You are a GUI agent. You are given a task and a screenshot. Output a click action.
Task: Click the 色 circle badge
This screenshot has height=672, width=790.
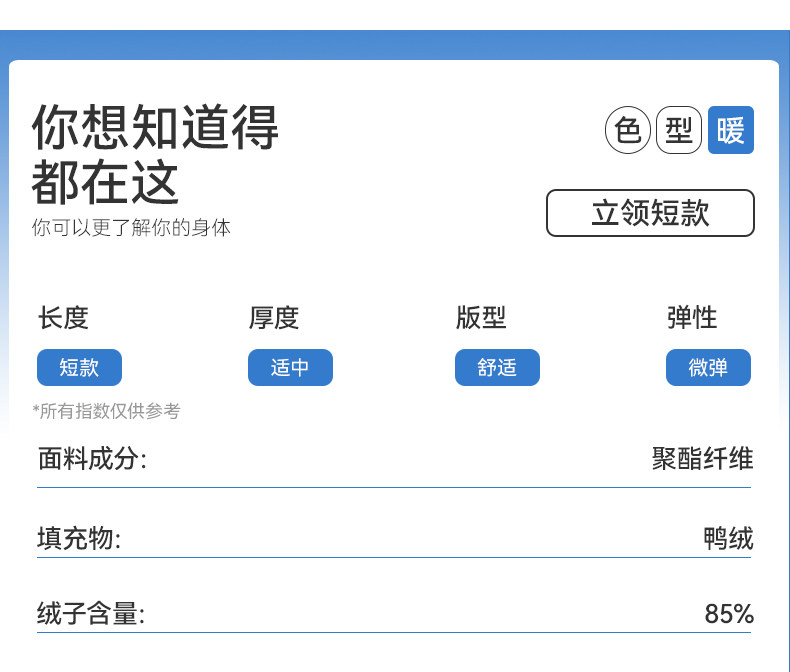pyautogui.click(x=628, y=131)
